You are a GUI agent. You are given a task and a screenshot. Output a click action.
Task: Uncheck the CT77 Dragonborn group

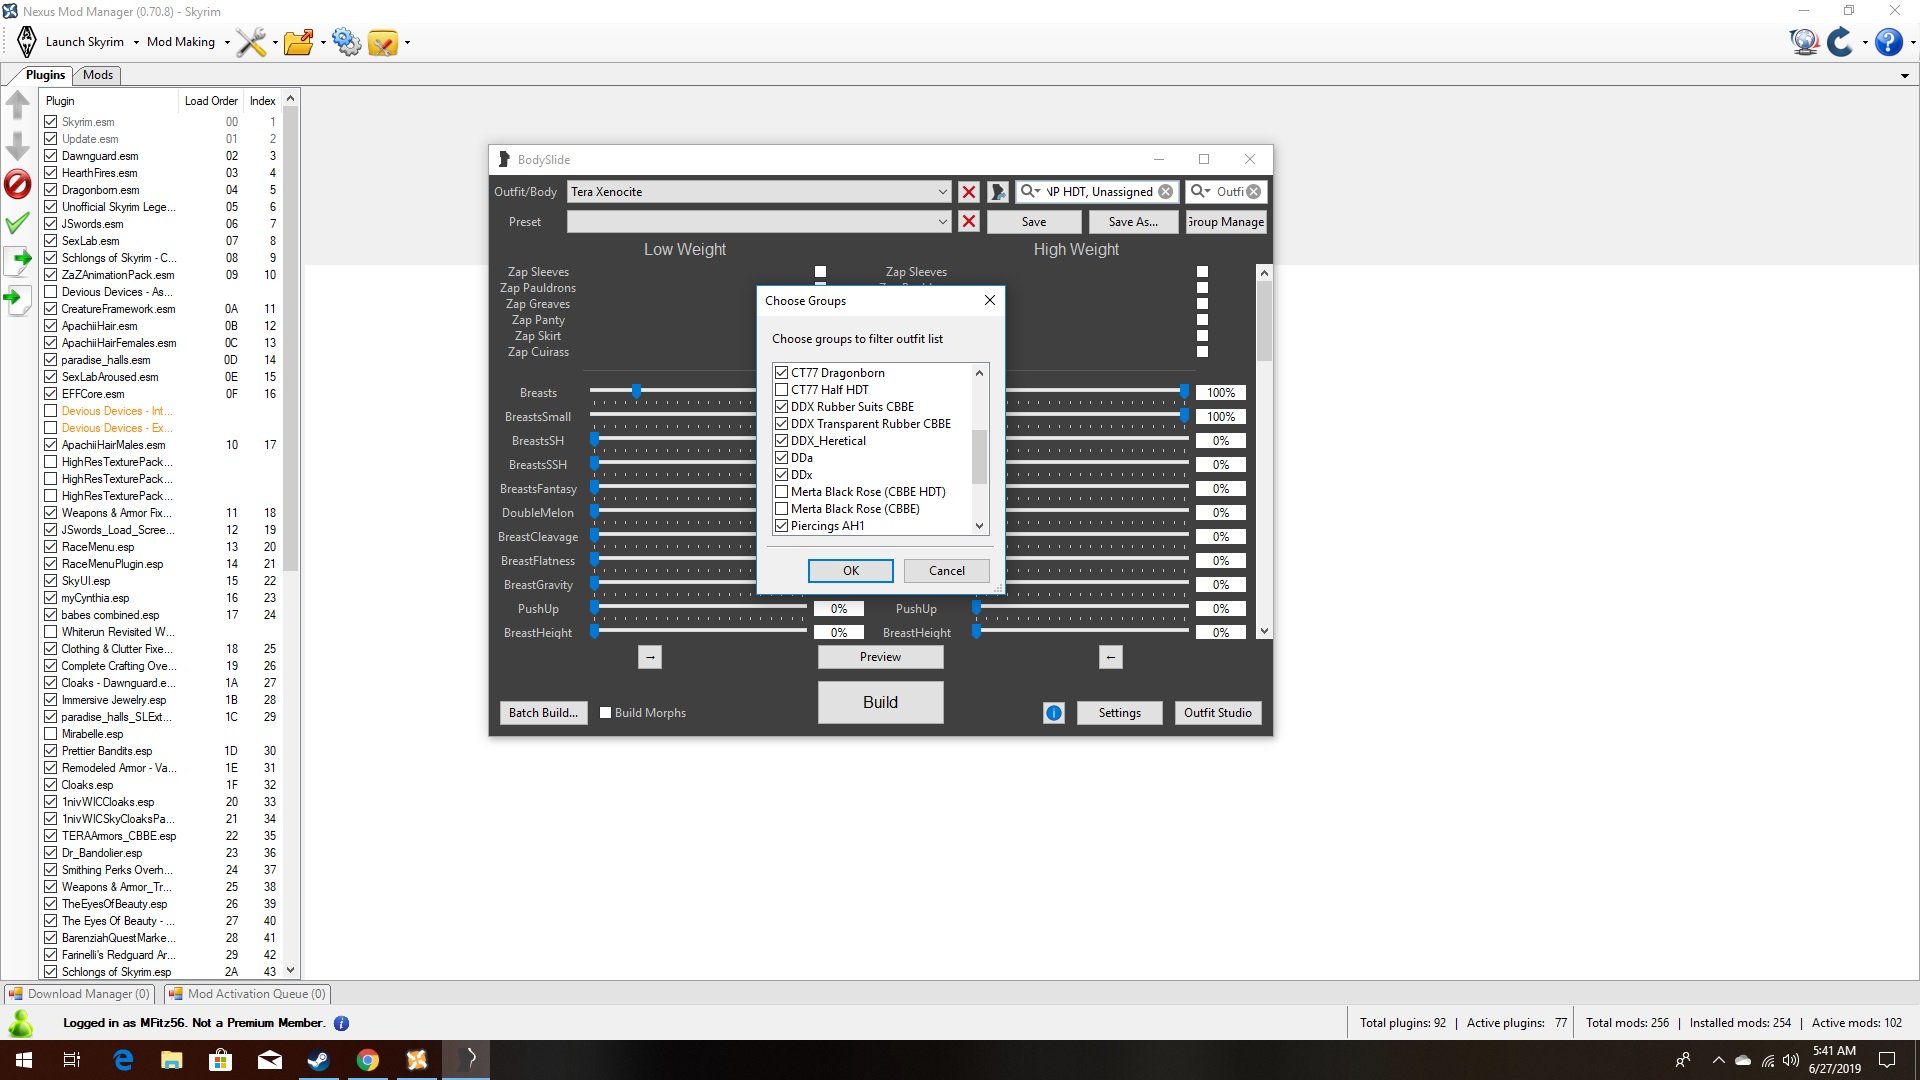pyautogui.click(x=782, y=373)
